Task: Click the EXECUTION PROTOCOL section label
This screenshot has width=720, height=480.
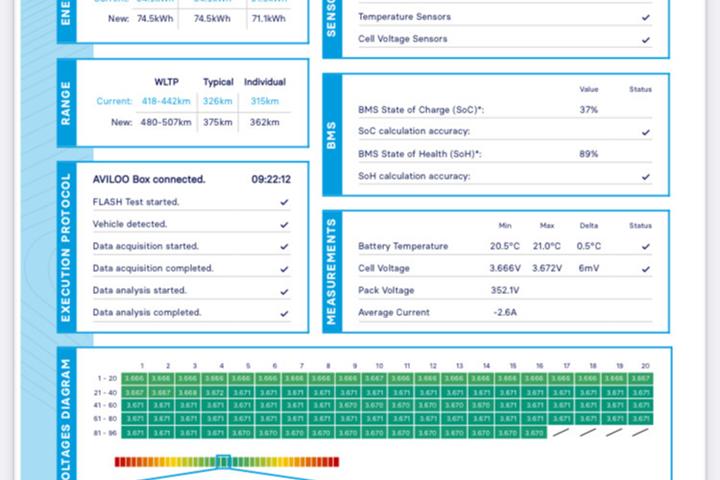Action: (x=66, y=247)
